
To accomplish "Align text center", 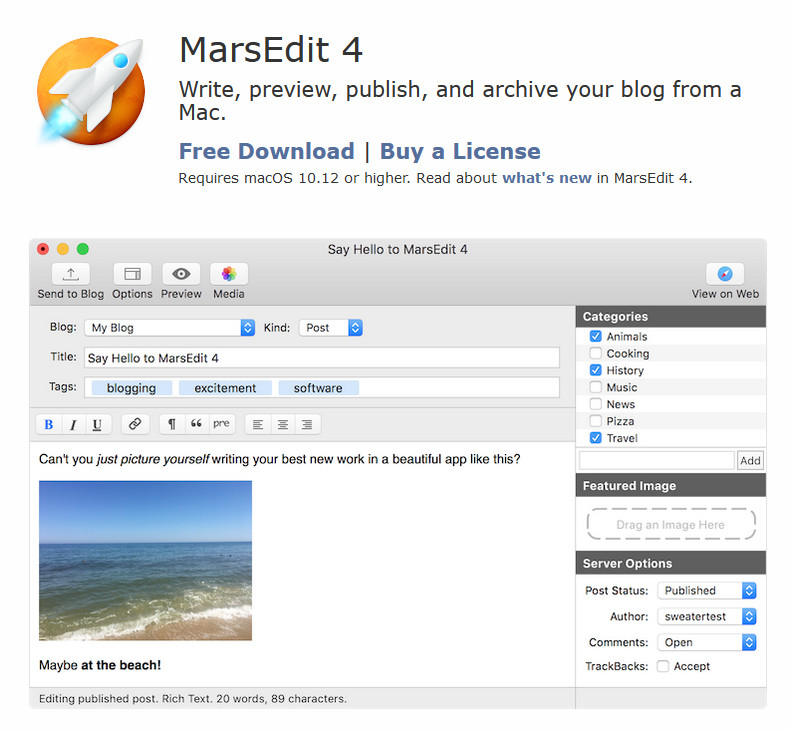I will pyautogui.click(x=282, y=424).
